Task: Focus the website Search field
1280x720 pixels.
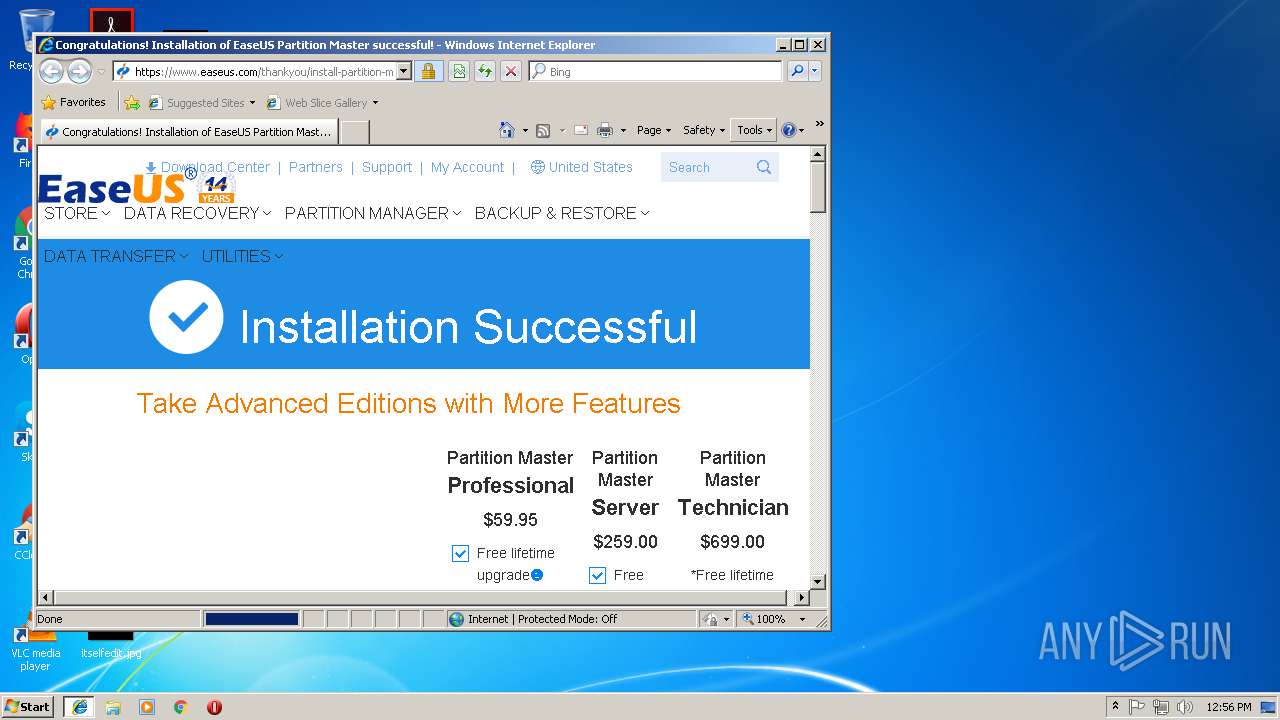Action: [707, 167]
